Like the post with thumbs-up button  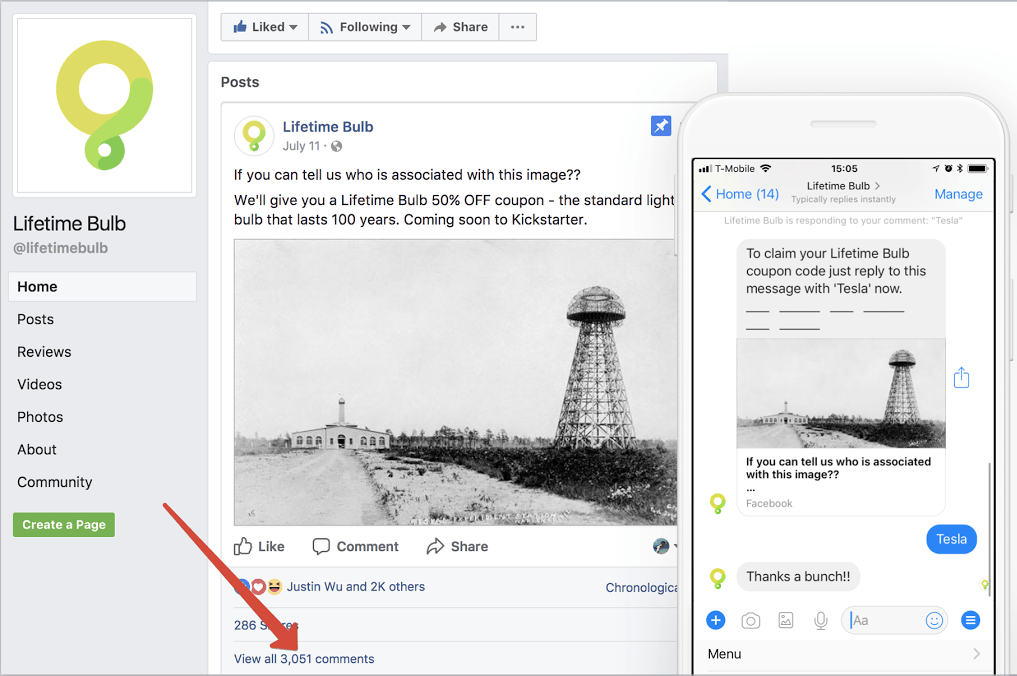(x=259, y=546)
